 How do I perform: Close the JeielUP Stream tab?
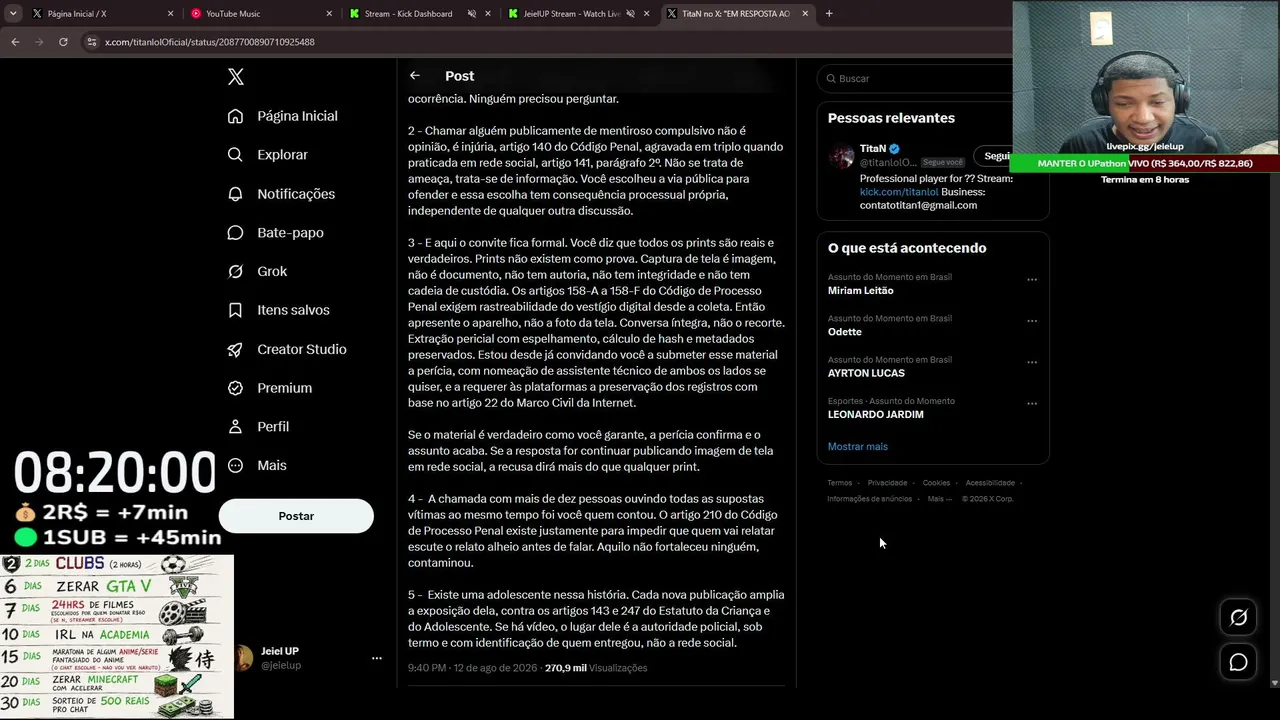tap(645, 14)
